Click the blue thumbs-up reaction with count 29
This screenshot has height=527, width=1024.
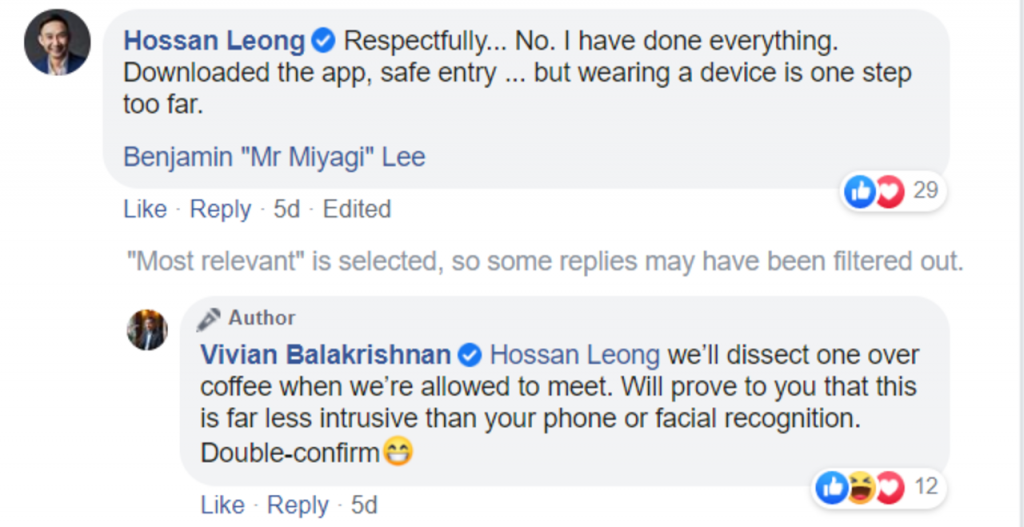859,190
